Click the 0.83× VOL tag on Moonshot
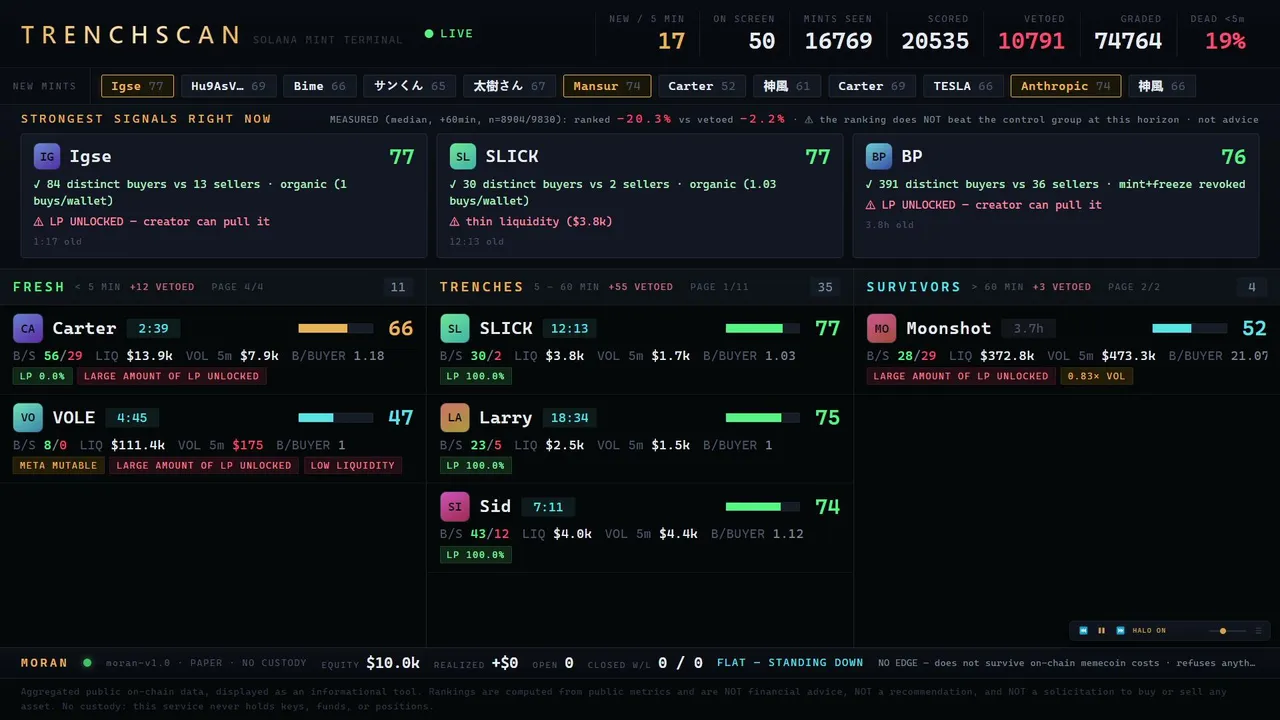Screen dimensions: 1280x720 tap(1097, 376)
